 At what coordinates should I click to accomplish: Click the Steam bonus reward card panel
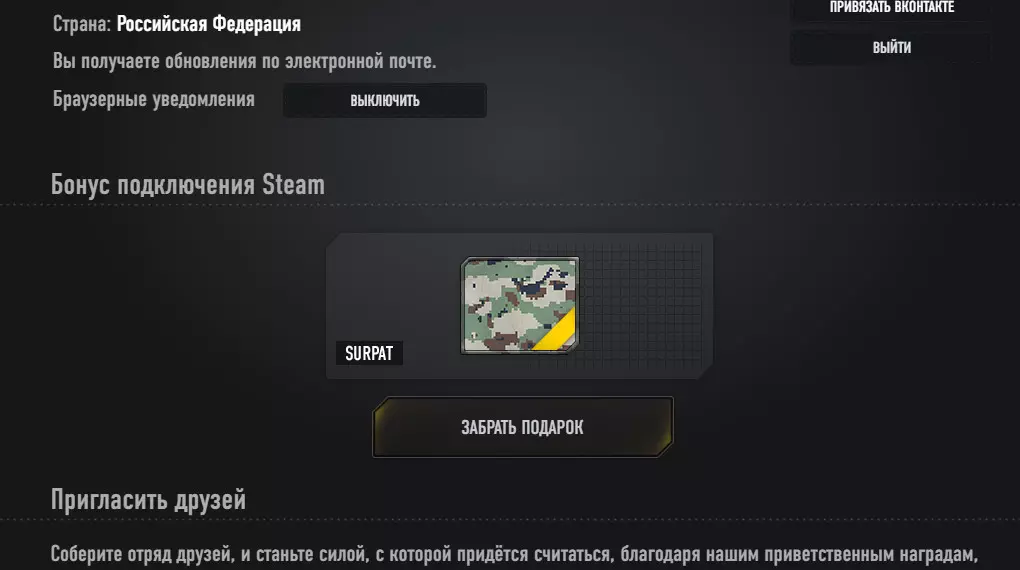[x=519, y=306]
